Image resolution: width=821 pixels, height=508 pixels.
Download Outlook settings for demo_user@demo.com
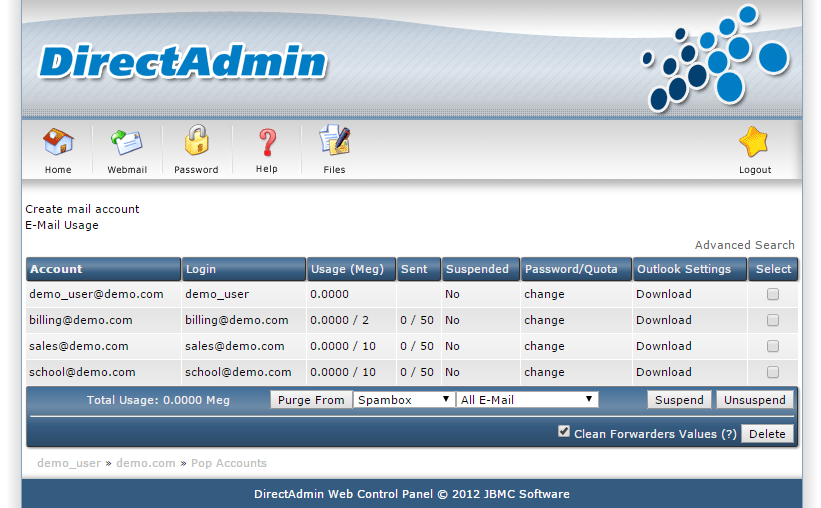tap(664, 294)
